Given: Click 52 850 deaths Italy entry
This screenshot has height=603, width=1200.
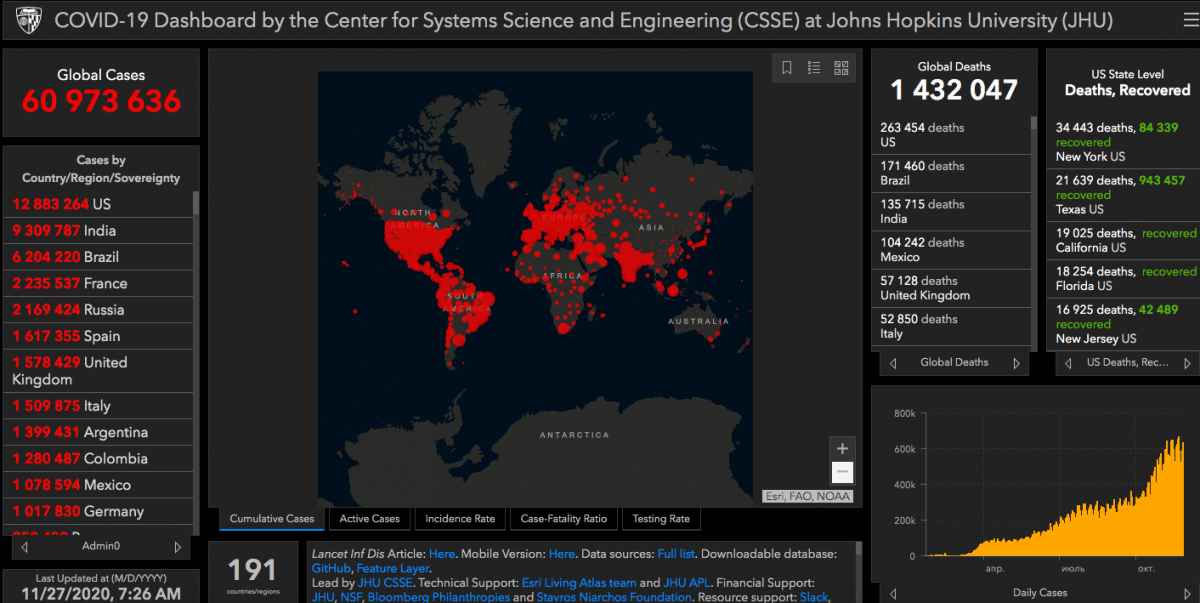Looking at the screenshot, I should [951, 326].
